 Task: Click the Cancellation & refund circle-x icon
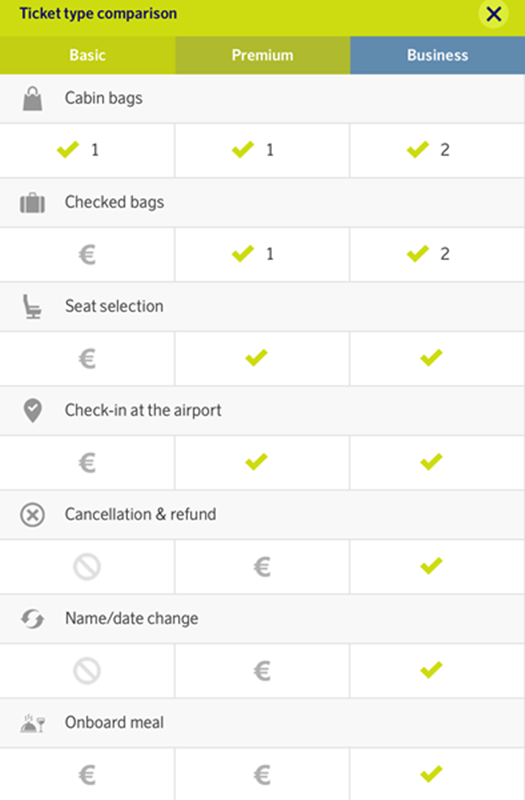click(32, 515)
